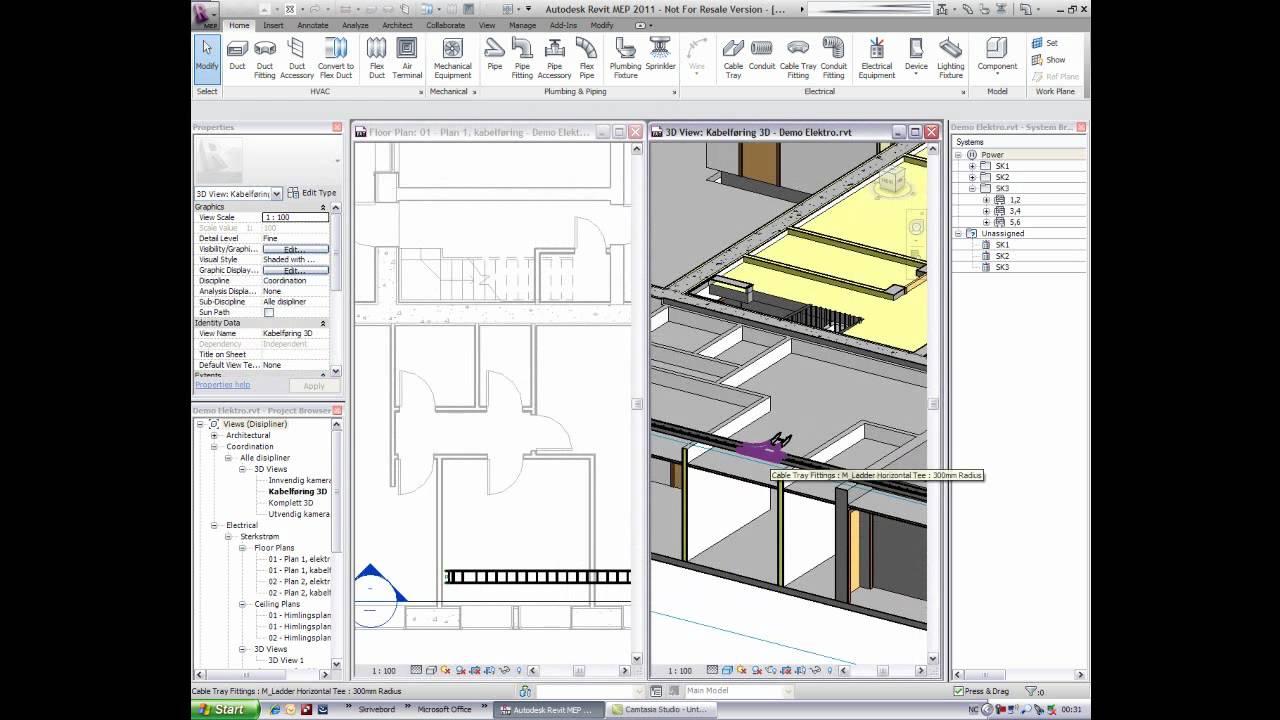Switch to the Collaborate ribbon tab
Image resolution: width=1280 pixels, height=720 pixels.
pos(445,25)
